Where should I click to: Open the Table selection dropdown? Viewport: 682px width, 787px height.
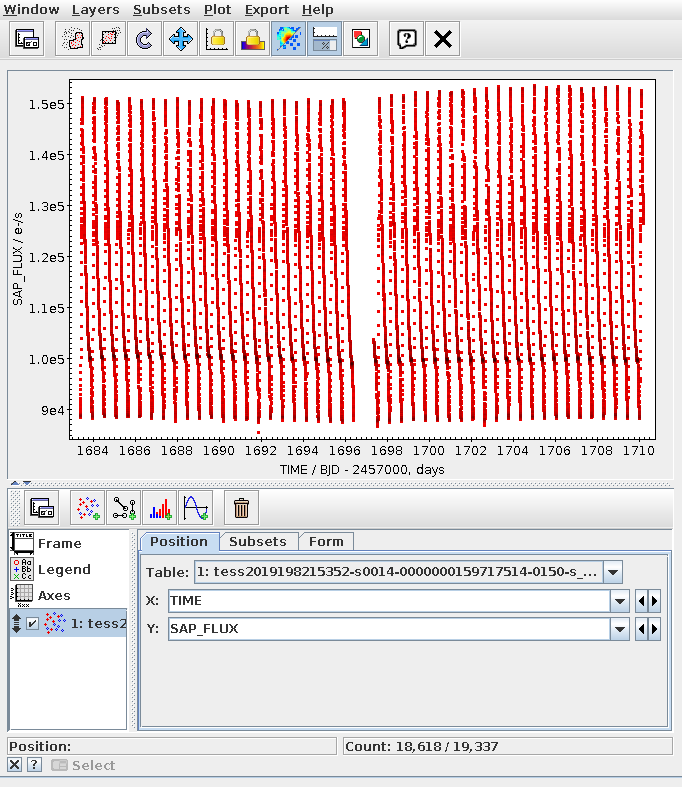613,572
